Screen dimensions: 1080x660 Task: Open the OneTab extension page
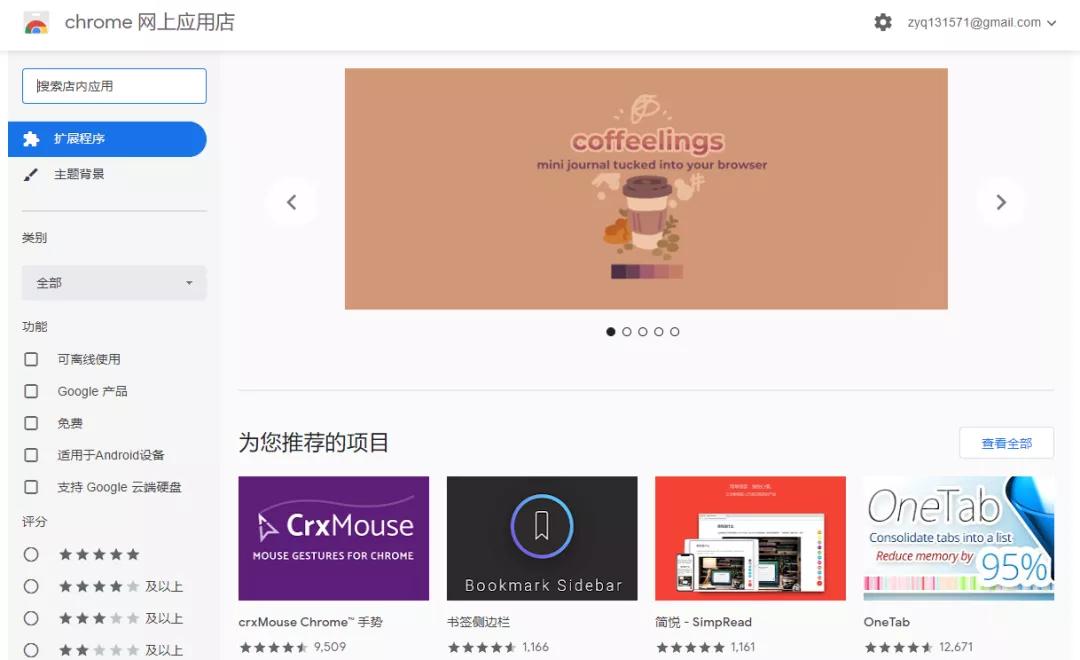pos(957,538)
